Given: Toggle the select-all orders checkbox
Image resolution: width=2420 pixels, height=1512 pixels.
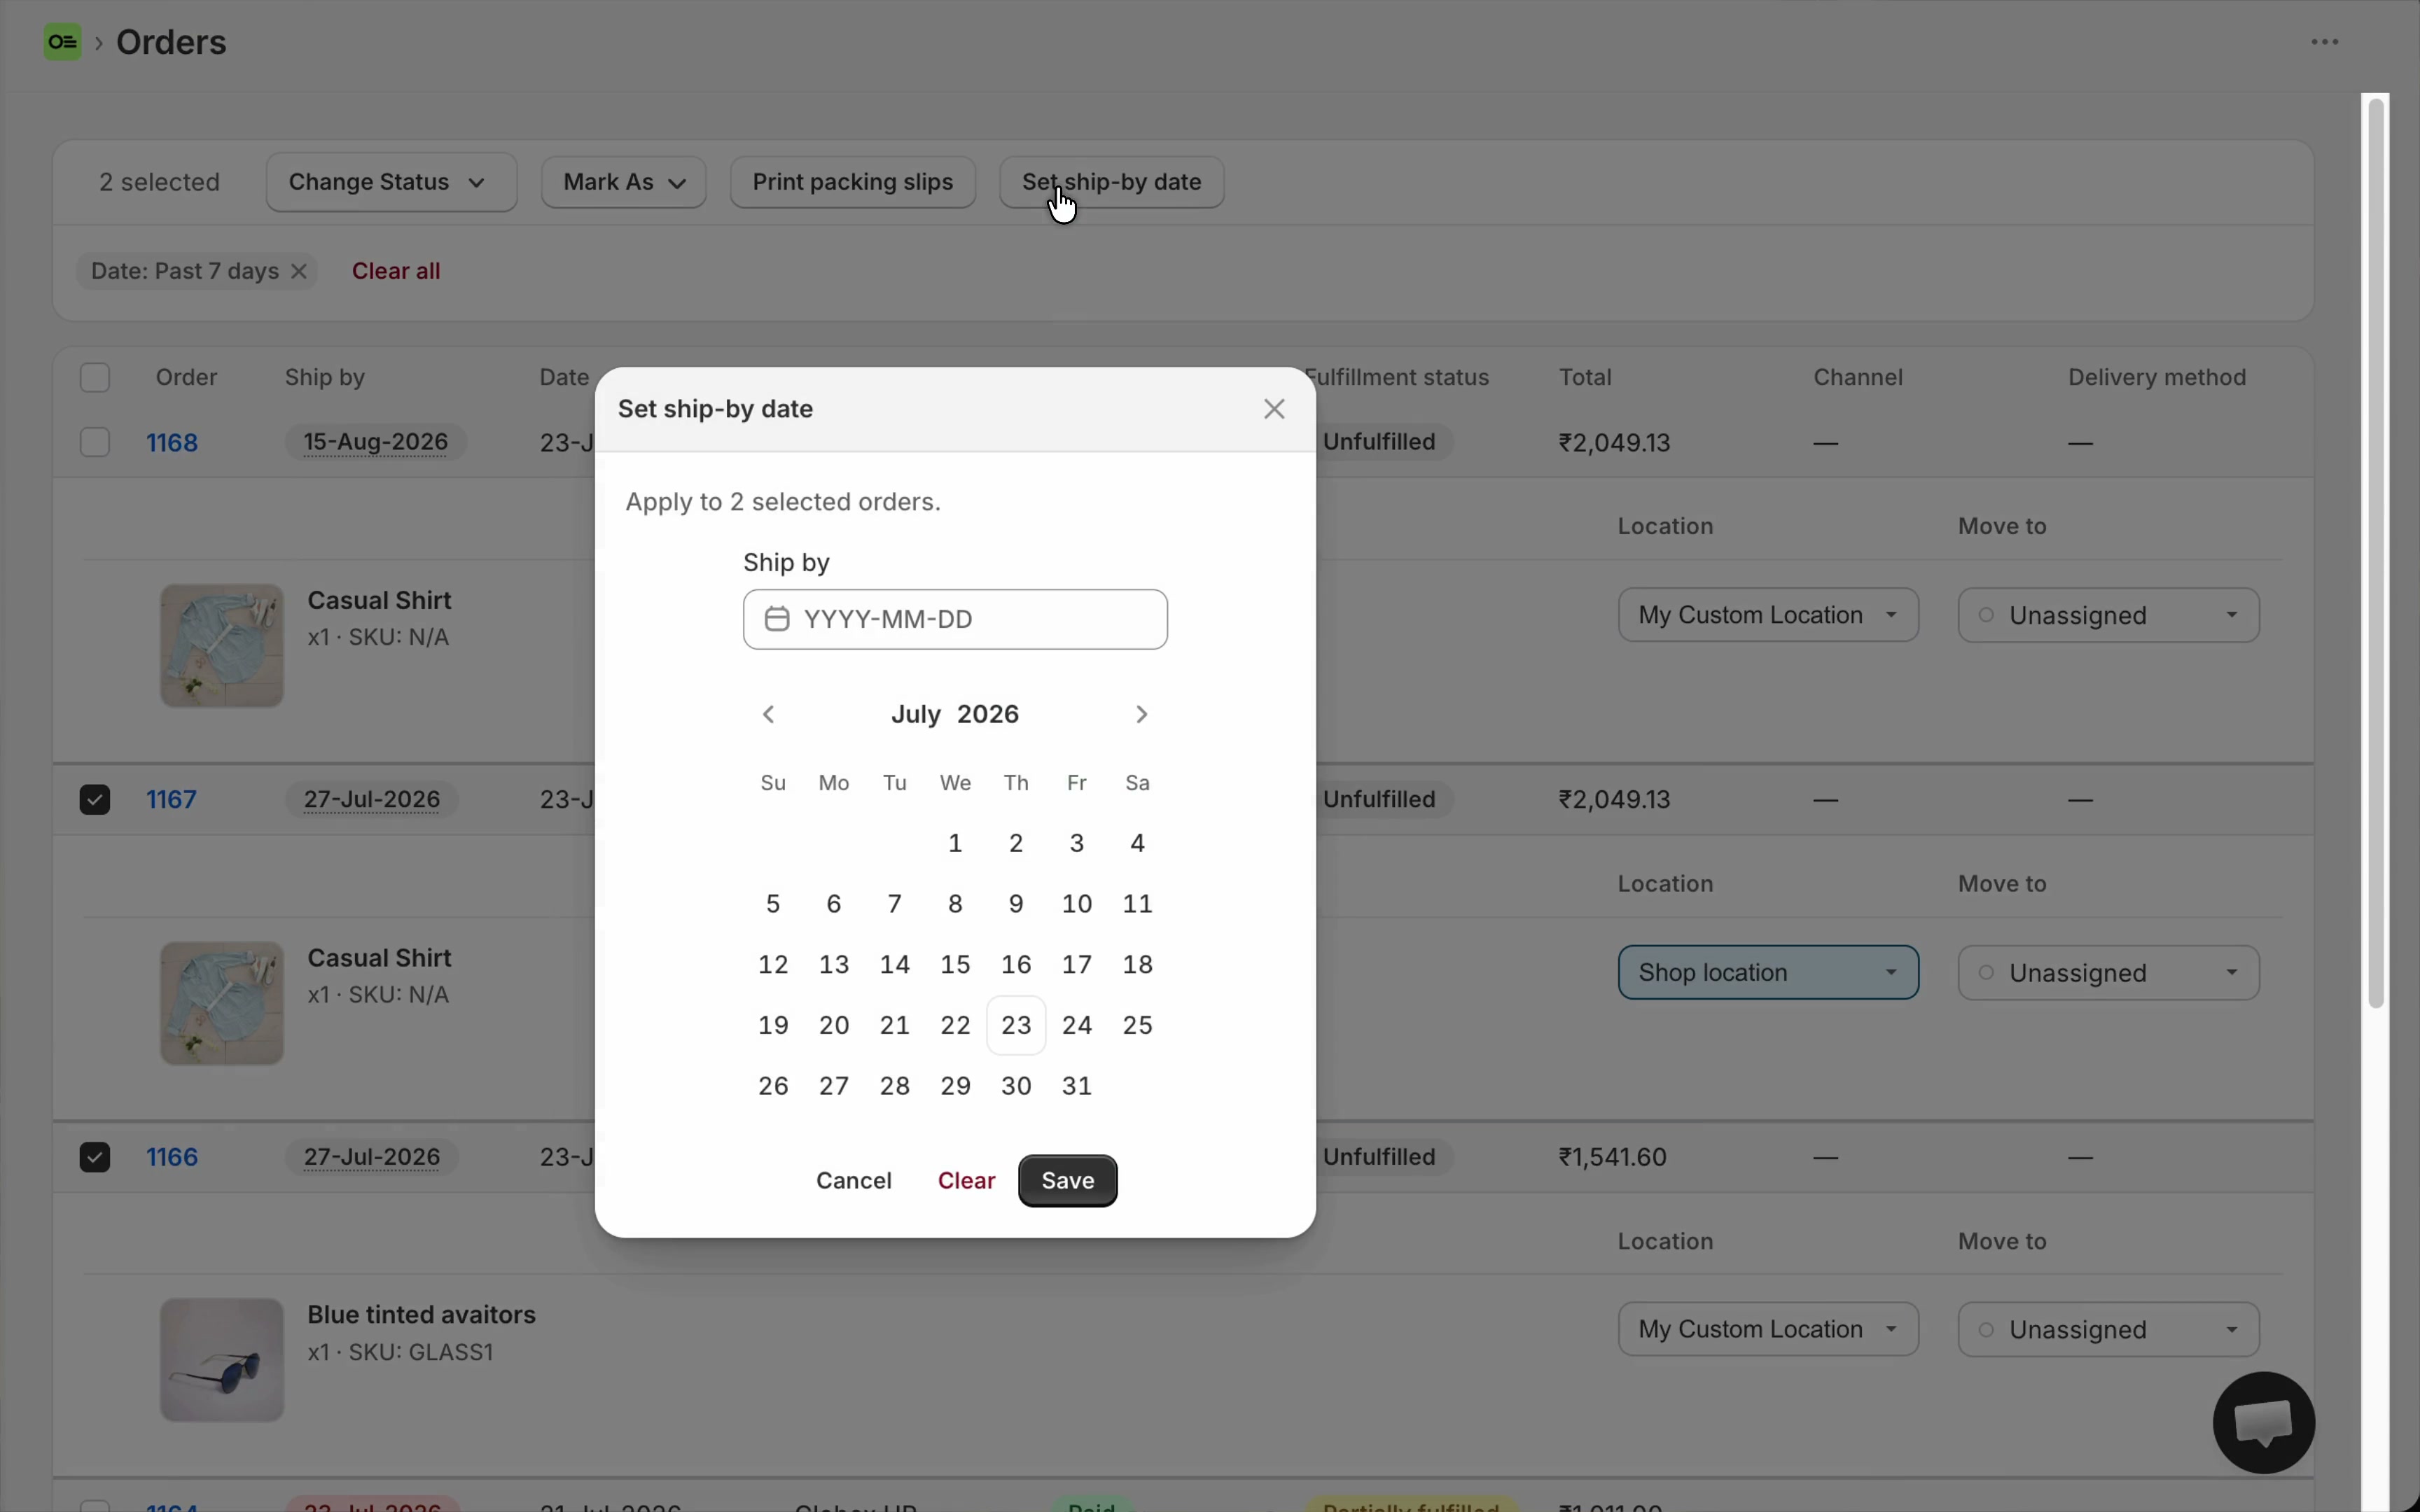Looking at the screenshot, I should click(x=95, y=378).
